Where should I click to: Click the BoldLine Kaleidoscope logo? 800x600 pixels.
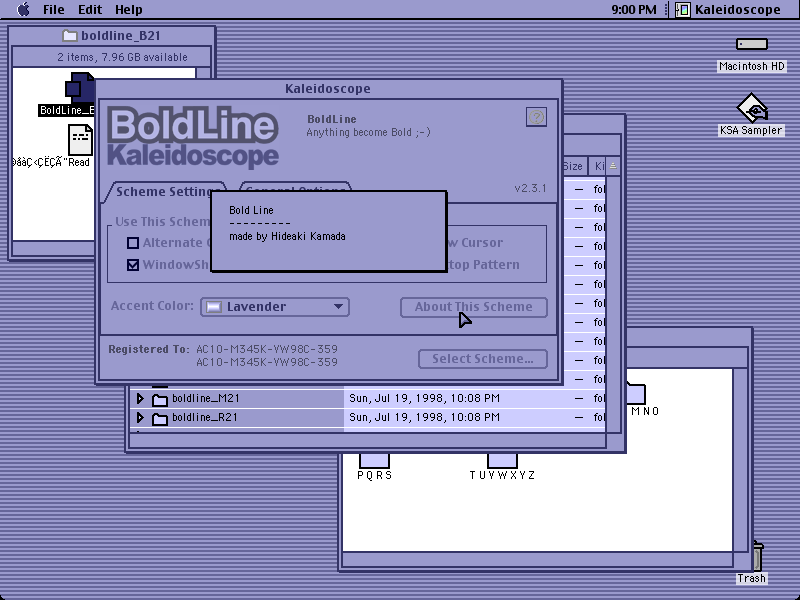pos(193,137)
